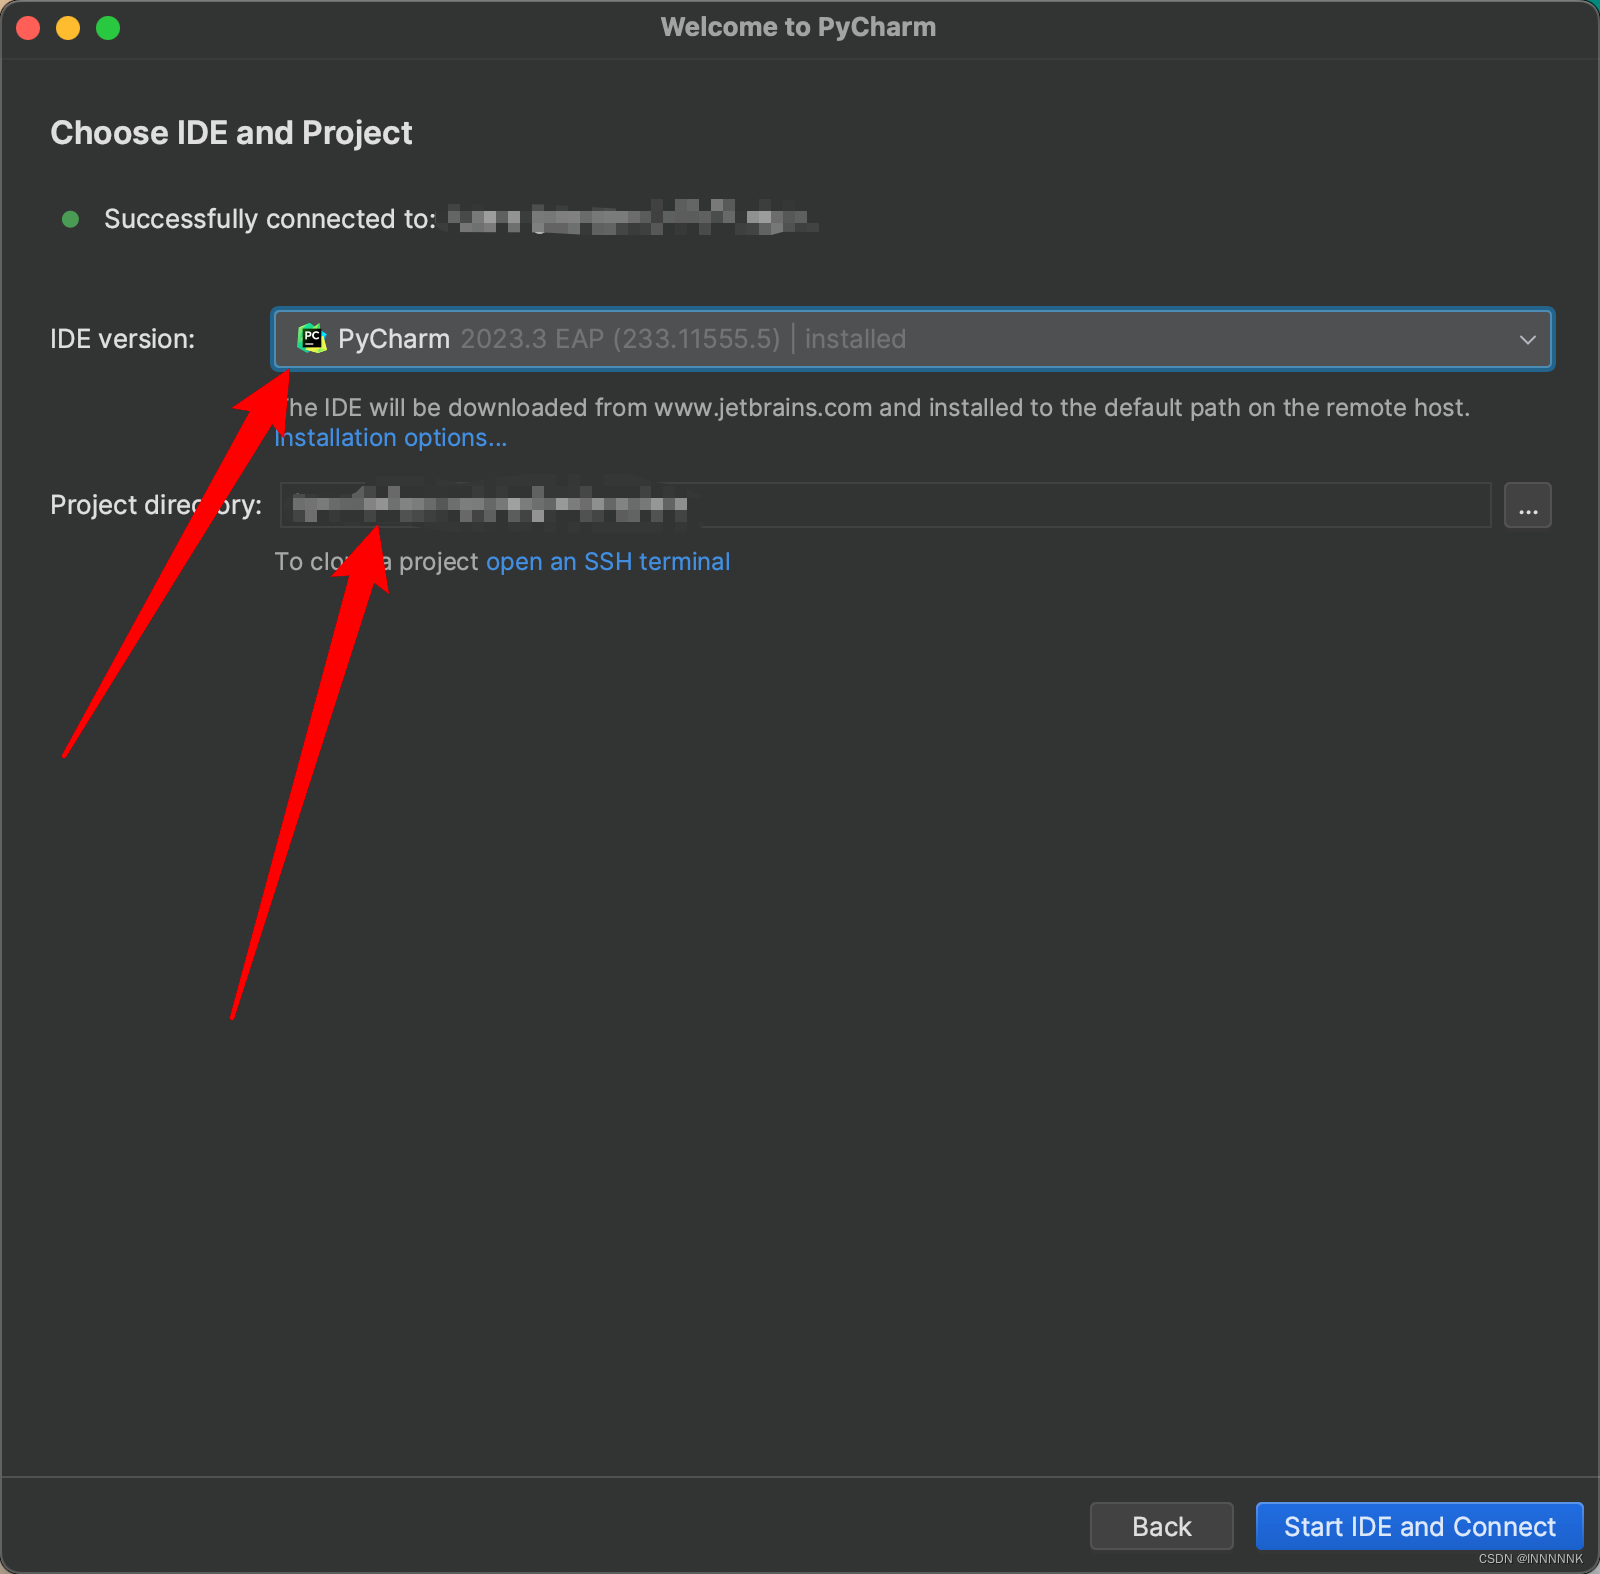Viewport: 1600px width, 1574px height.
Task: Open Installation options settings
Action: (x=390, y=437)
